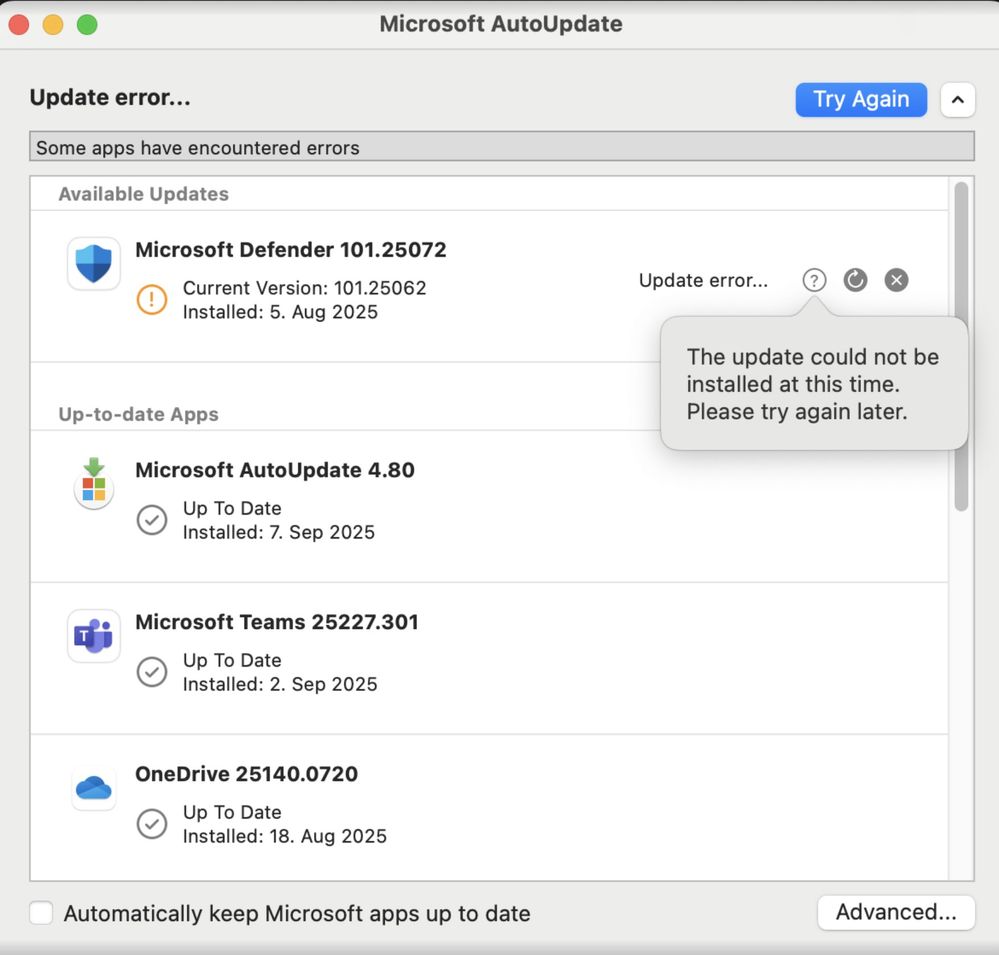Click the OneDrive cloud icon
999x955 pixels.
[94, 787]
